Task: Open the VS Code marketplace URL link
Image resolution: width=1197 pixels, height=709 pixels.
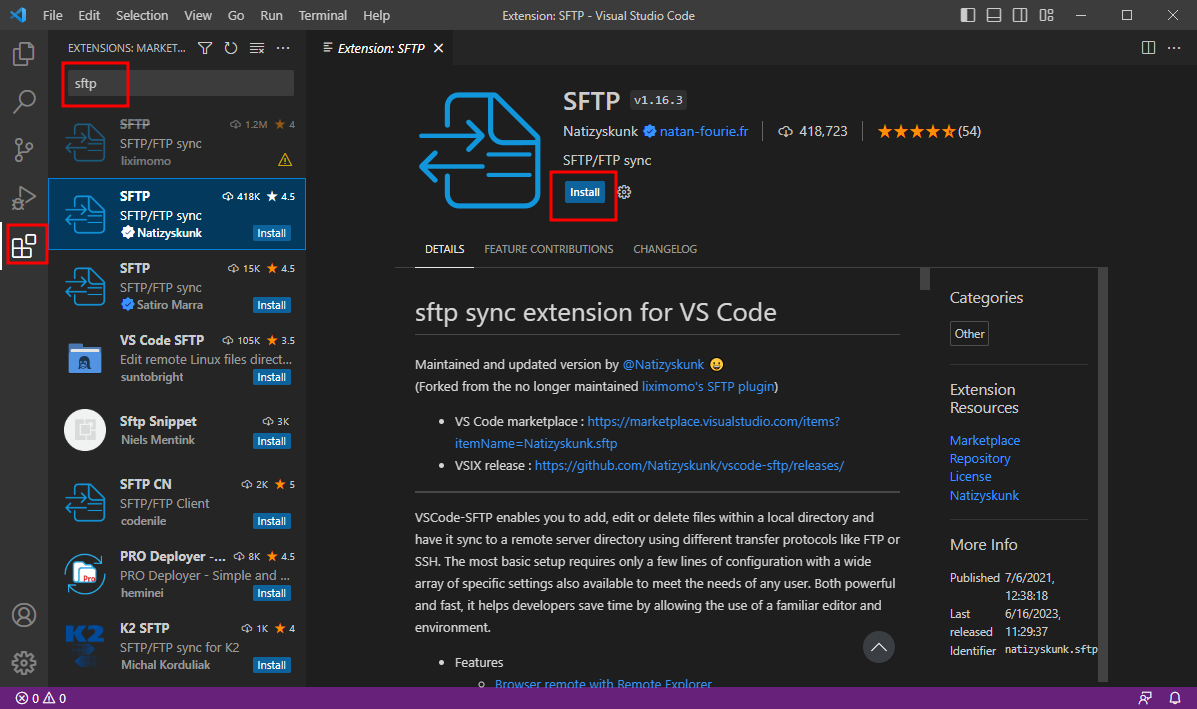Action: coord(647,432)
